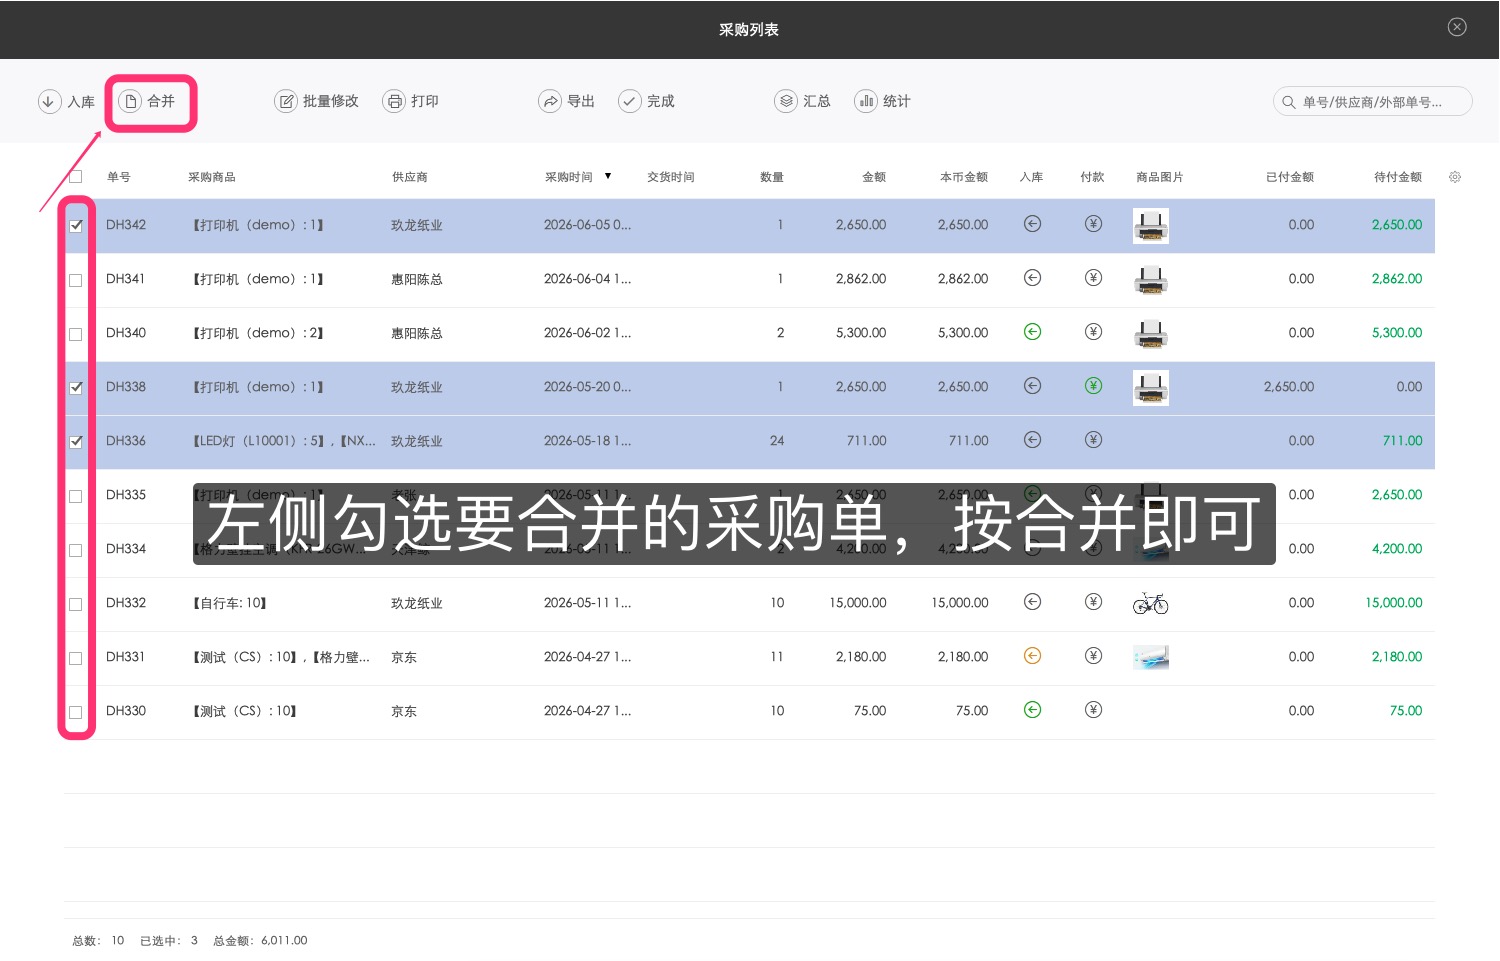This screenshot has height=961, width=1500.
Task: Click supplier 京东 in DH330 row
Action: click(404, 711)
